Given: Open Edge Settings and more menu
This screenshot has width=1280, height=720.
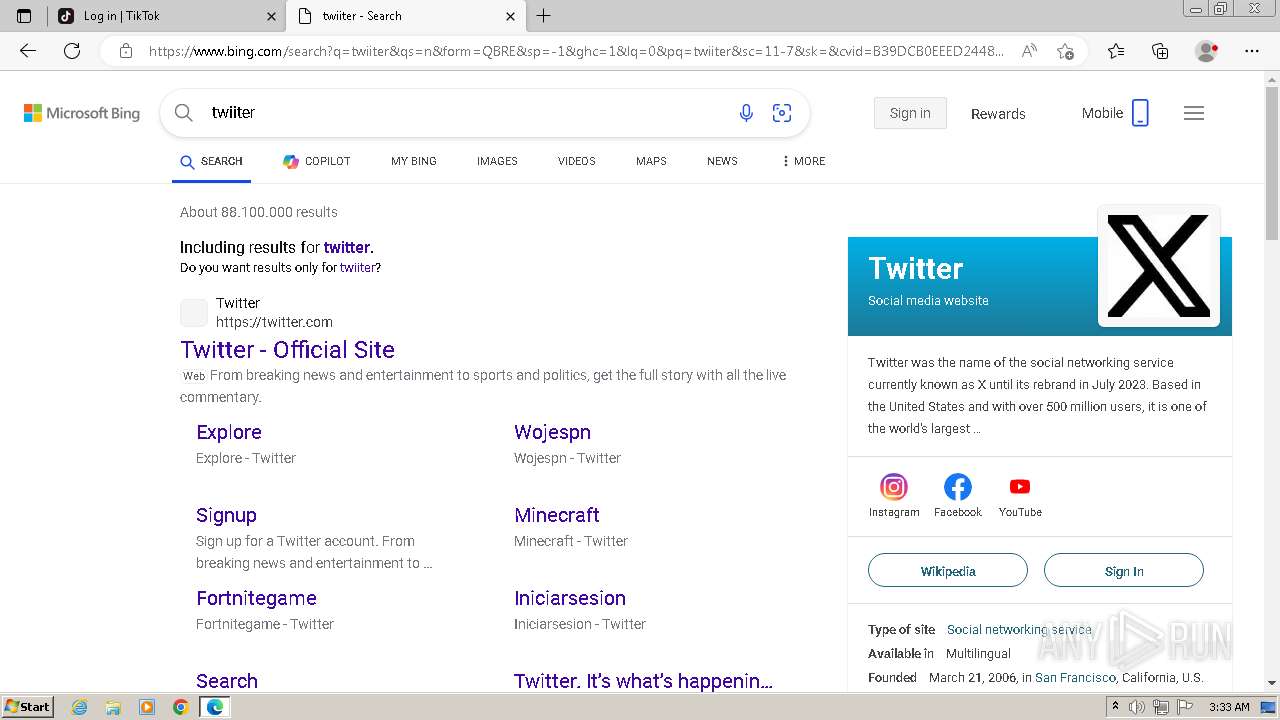Looking at the screenshot, I should (x=1252, y=51).
